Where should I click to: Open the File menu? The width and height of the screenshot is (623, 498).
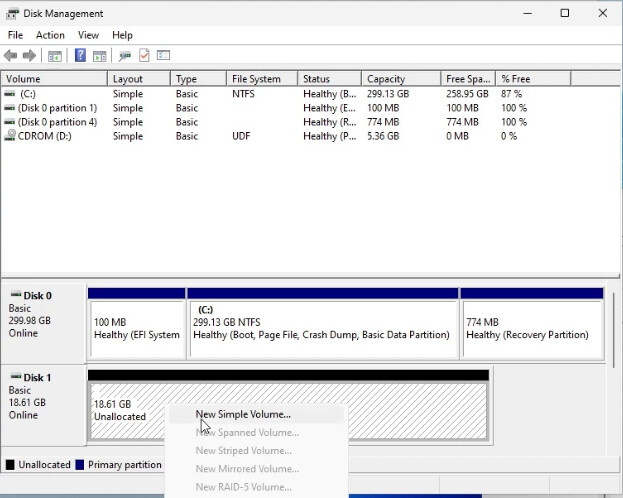tap(15, 35)
